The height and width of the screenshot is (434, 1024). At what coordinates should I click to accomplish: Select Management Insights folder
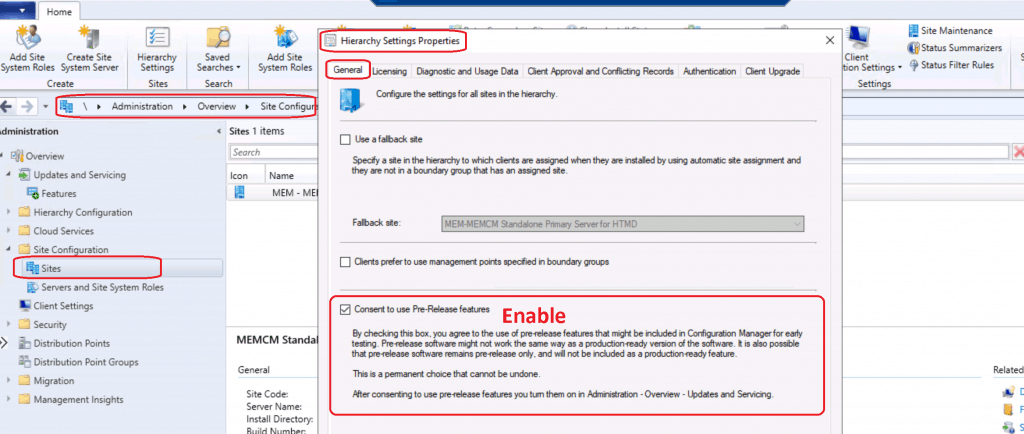point(71,399)
